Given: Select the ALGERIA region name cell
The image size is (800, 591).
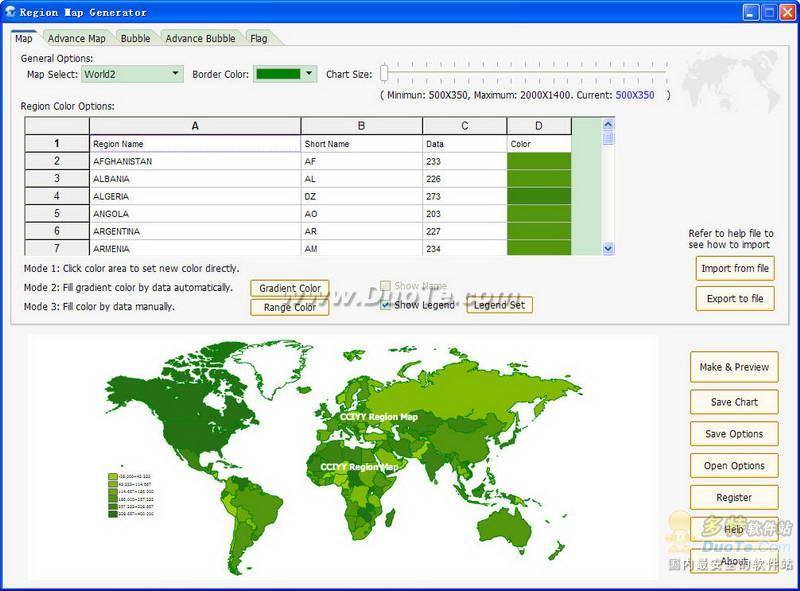Looking at the screenshot, I should tap(195, 196).
